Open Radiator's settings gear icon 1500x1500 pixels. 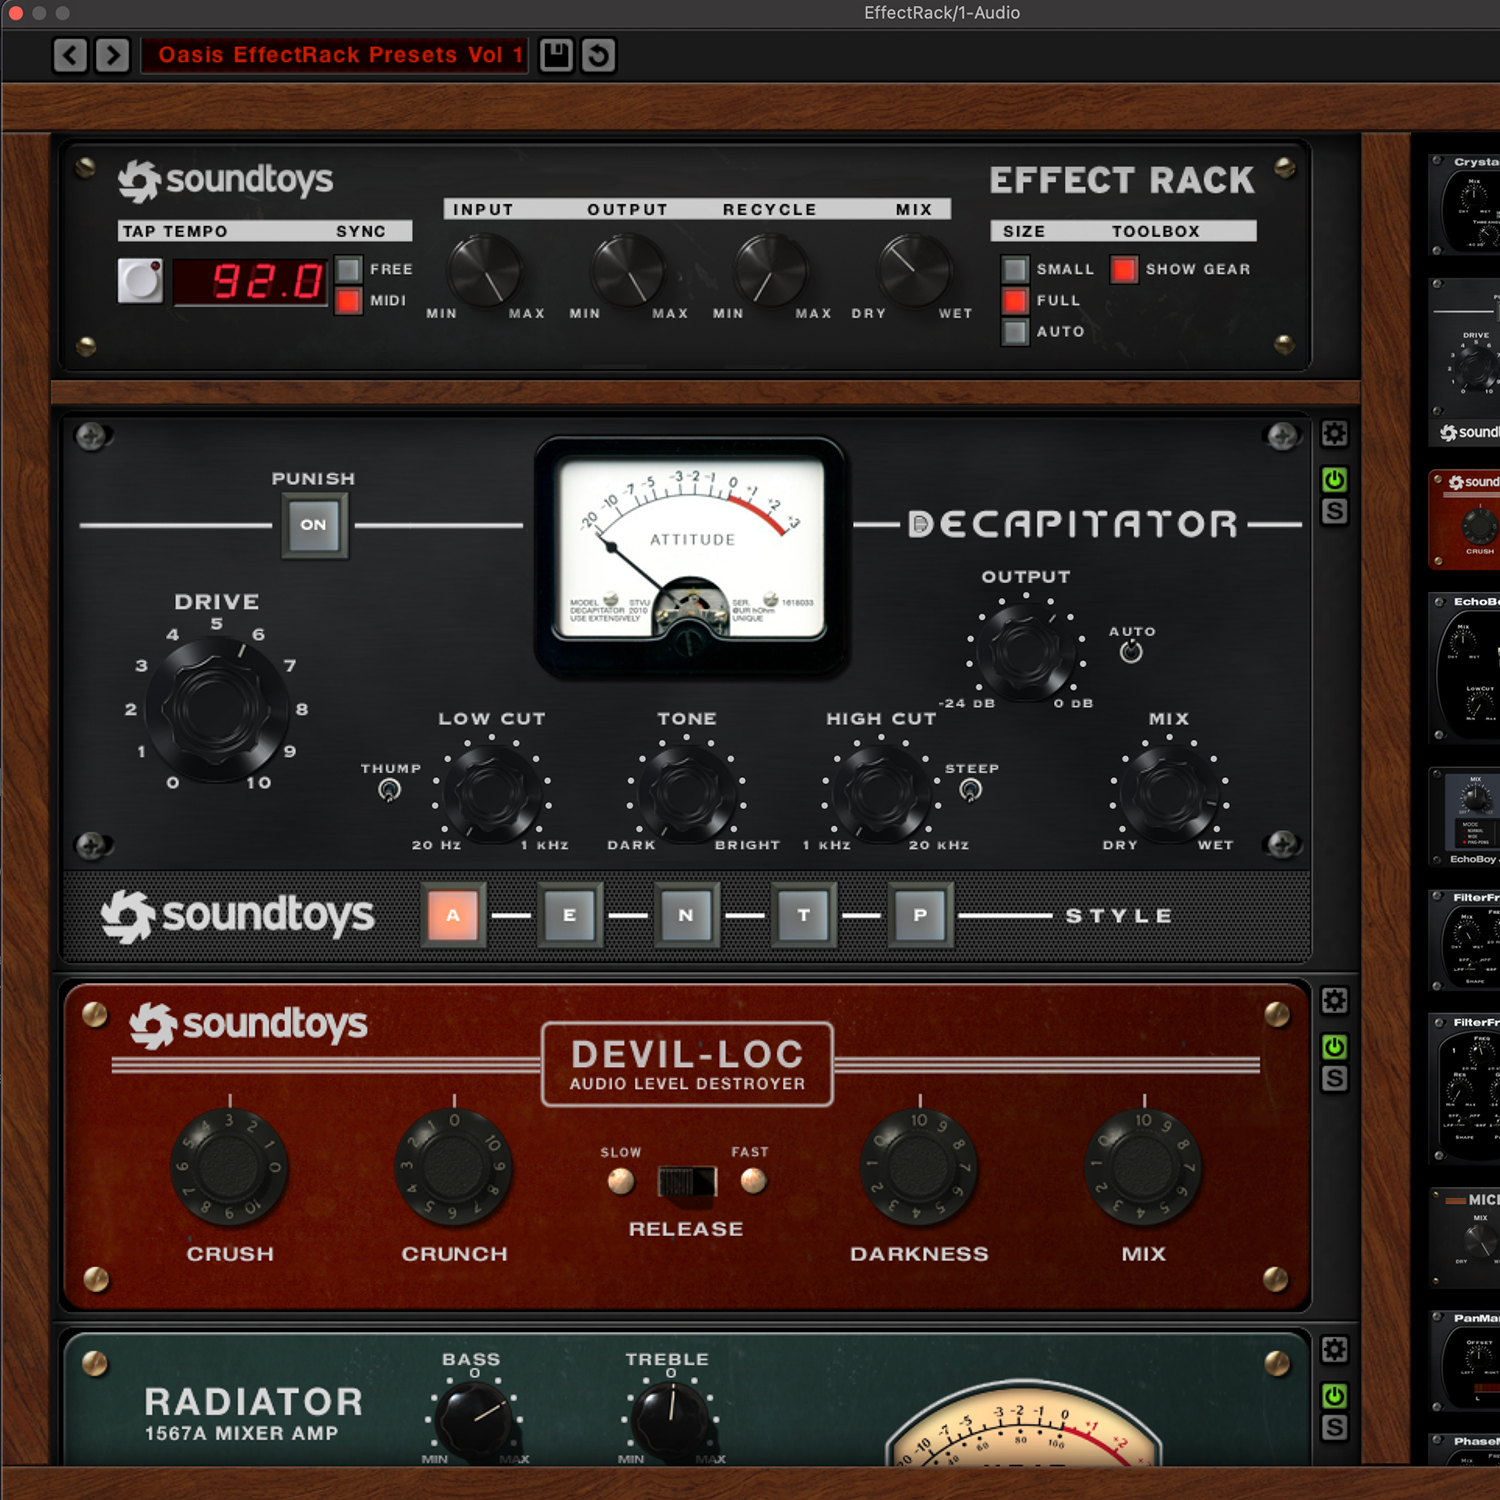point(1334,1349)
